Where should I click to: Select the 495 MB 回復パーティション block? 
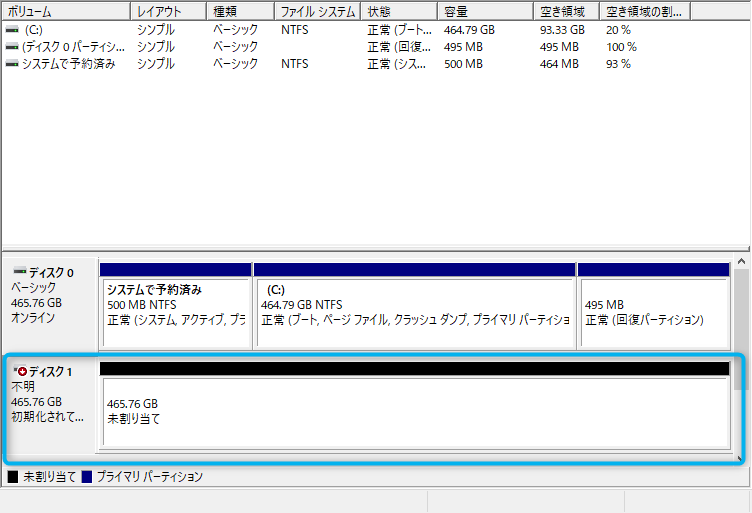pyautogui.click(x=654, y=306)
